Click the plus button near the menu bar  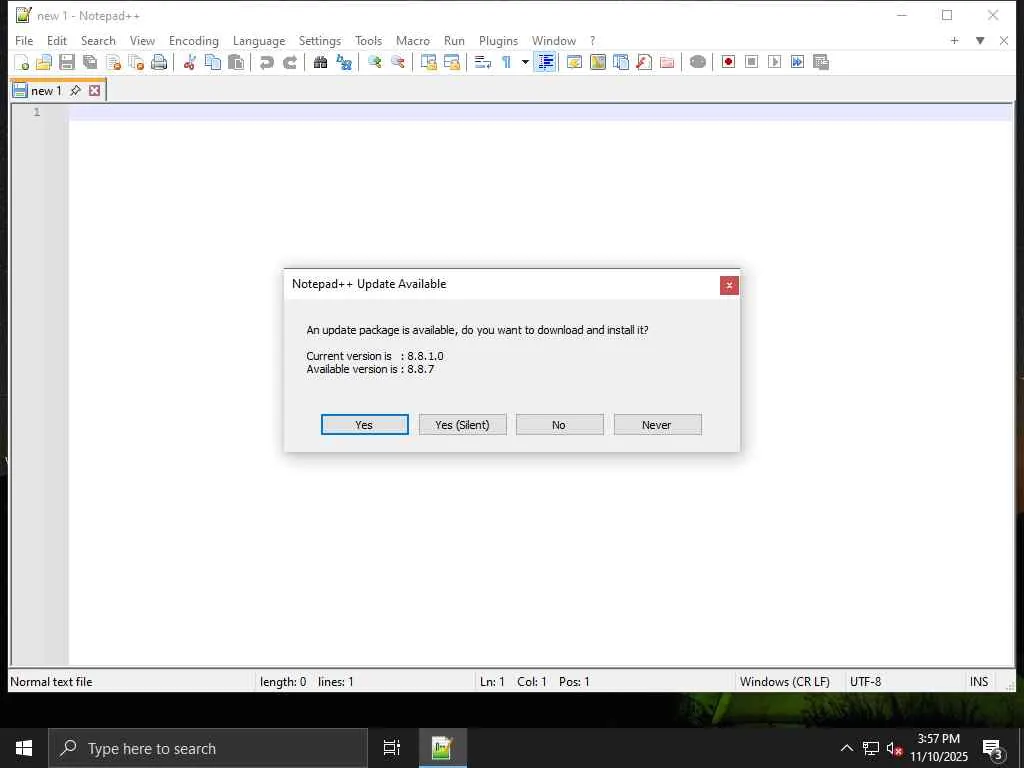(x=954, y=40)
